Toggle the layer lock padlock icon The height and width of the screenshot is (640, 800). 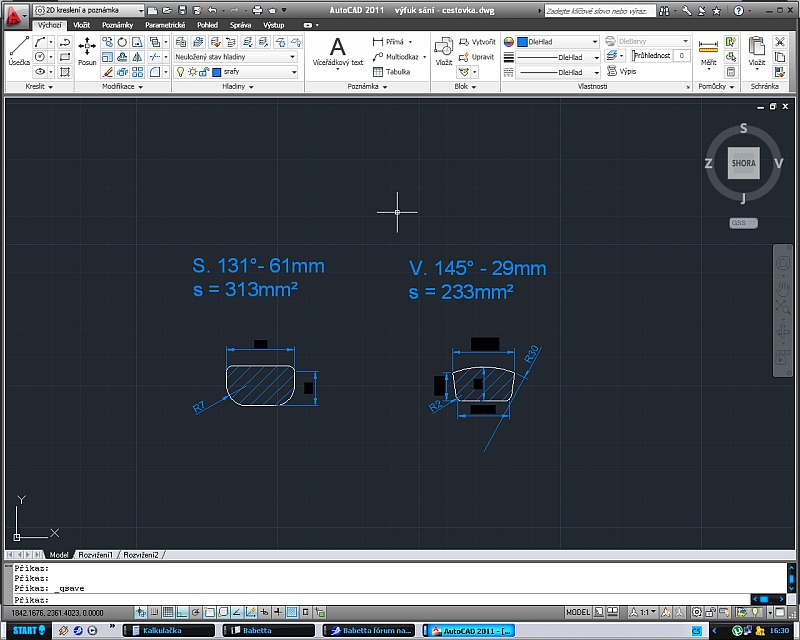204,72
